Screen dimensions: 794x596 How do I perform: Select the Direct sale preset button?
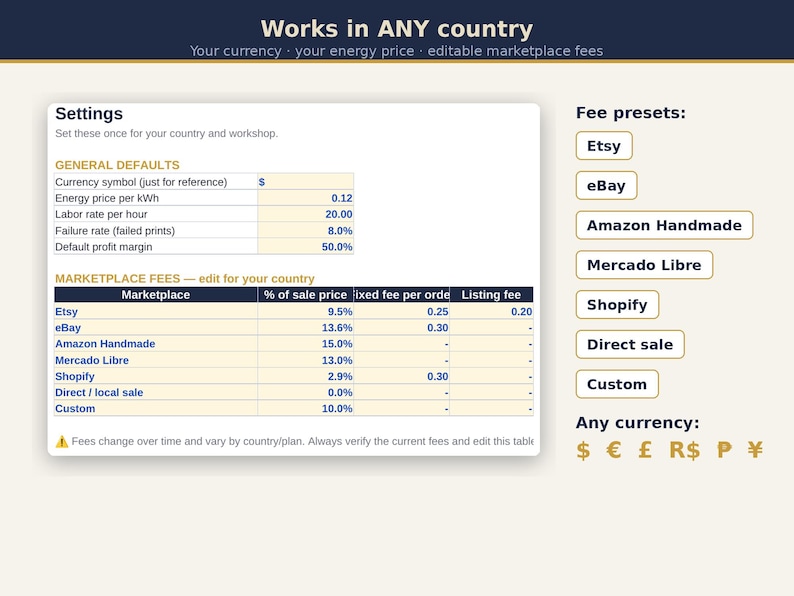[x=630, y=344]
